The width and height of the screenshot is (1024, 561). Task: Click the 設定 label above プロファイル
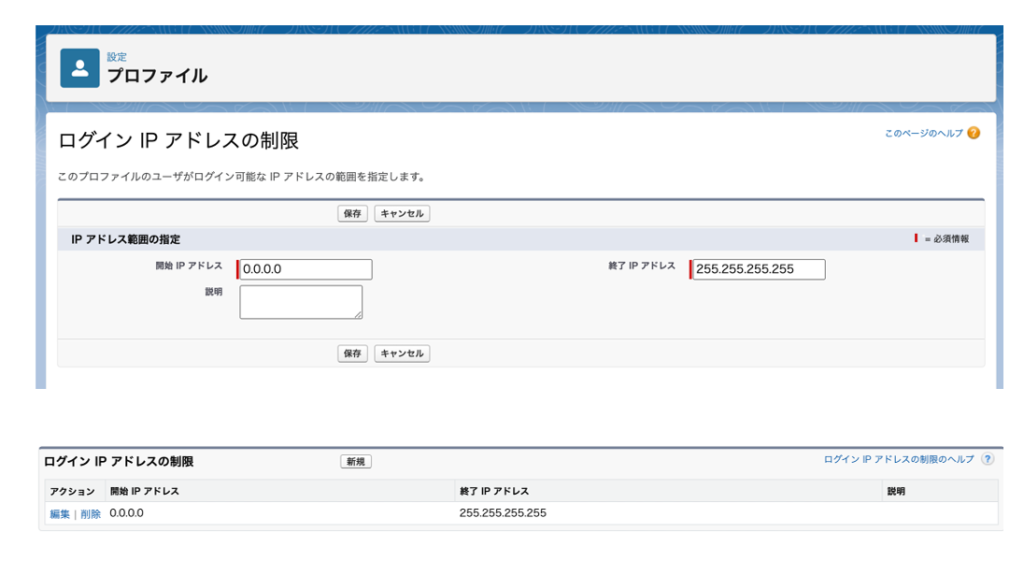[117, 57]
